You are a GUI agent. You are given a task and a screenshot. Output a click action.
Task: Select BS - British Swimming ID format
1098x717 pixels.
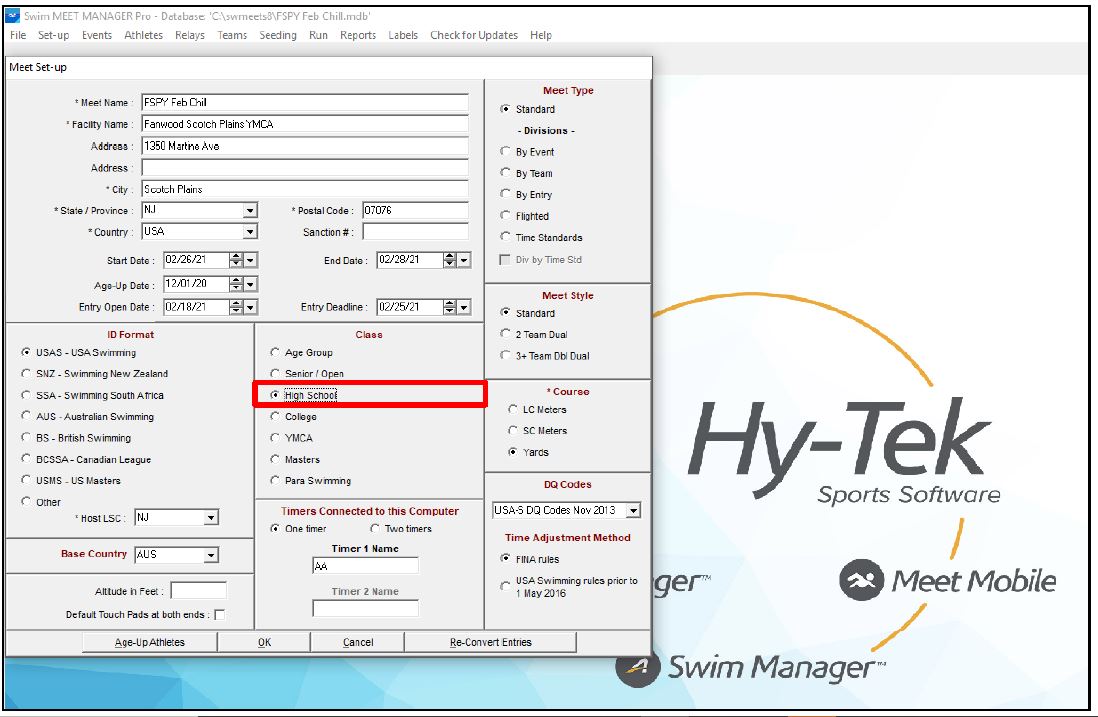pyautogui.click(x=26, y=438)
